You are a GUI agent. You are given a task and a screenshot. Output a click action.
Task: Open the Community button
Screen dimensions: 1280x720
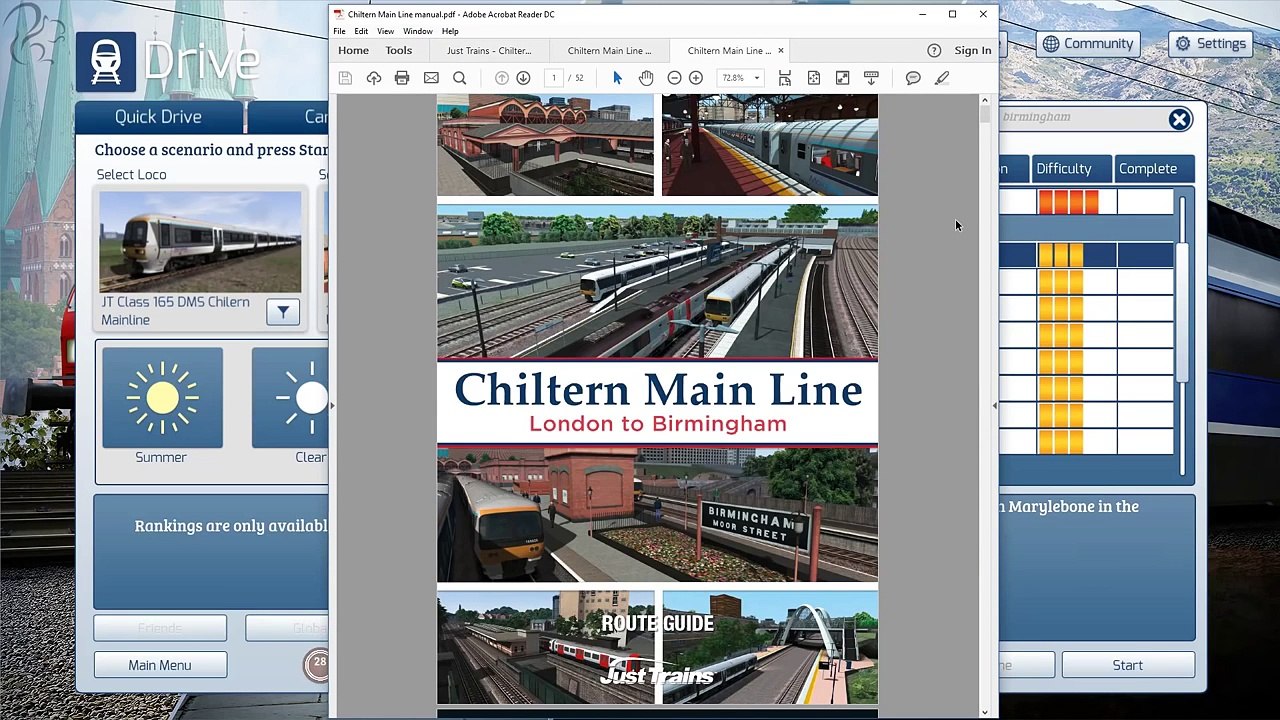(x=1087, y=44)
